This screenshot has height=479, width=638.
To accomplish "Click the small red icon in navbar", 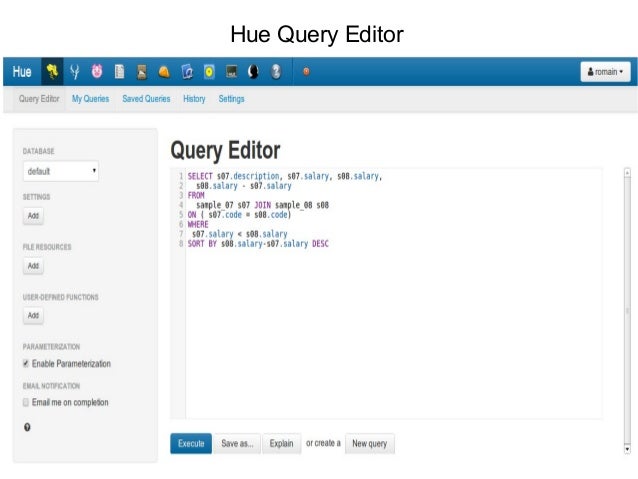I will tap(306, 72).
